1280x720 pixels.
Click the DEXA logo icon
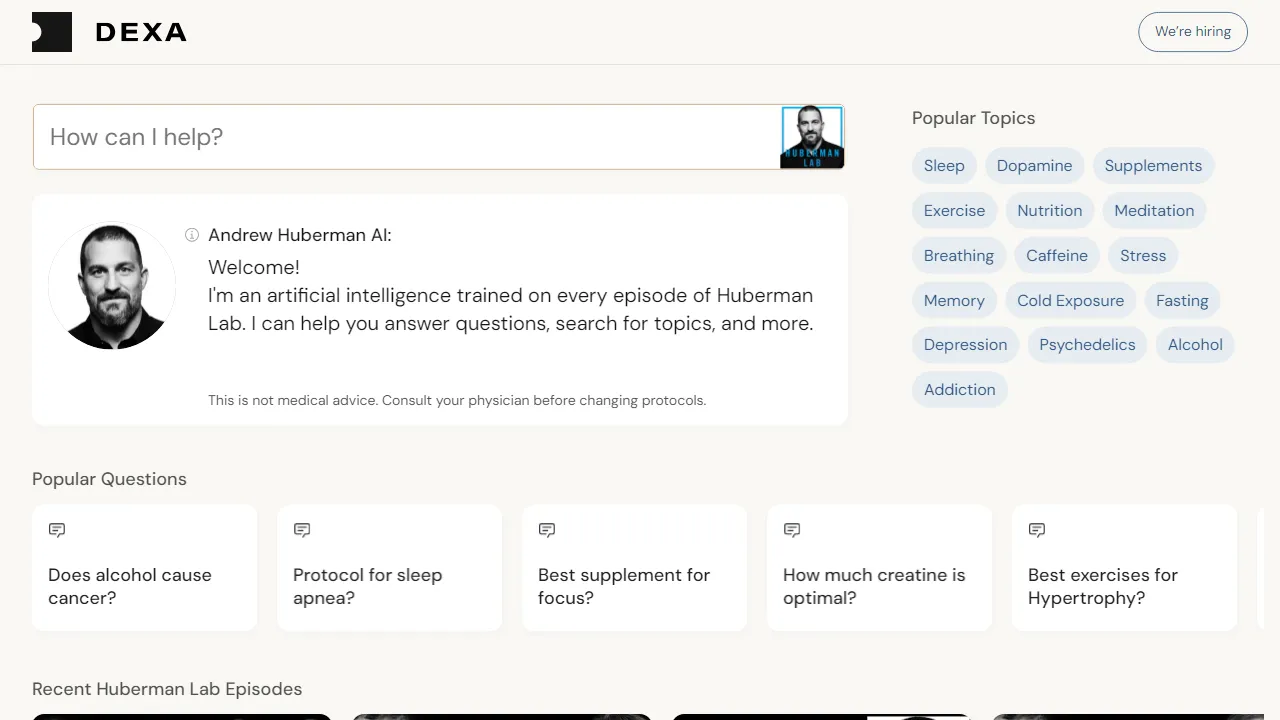point(52,32)
